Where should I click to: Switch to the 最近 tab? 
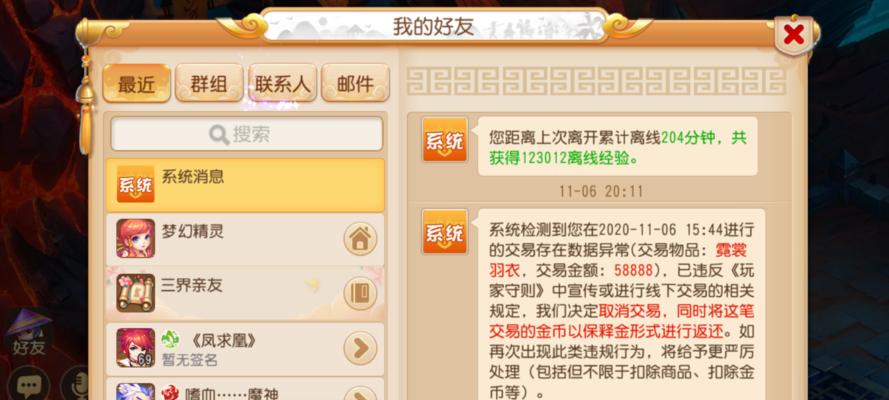[137, 83]
